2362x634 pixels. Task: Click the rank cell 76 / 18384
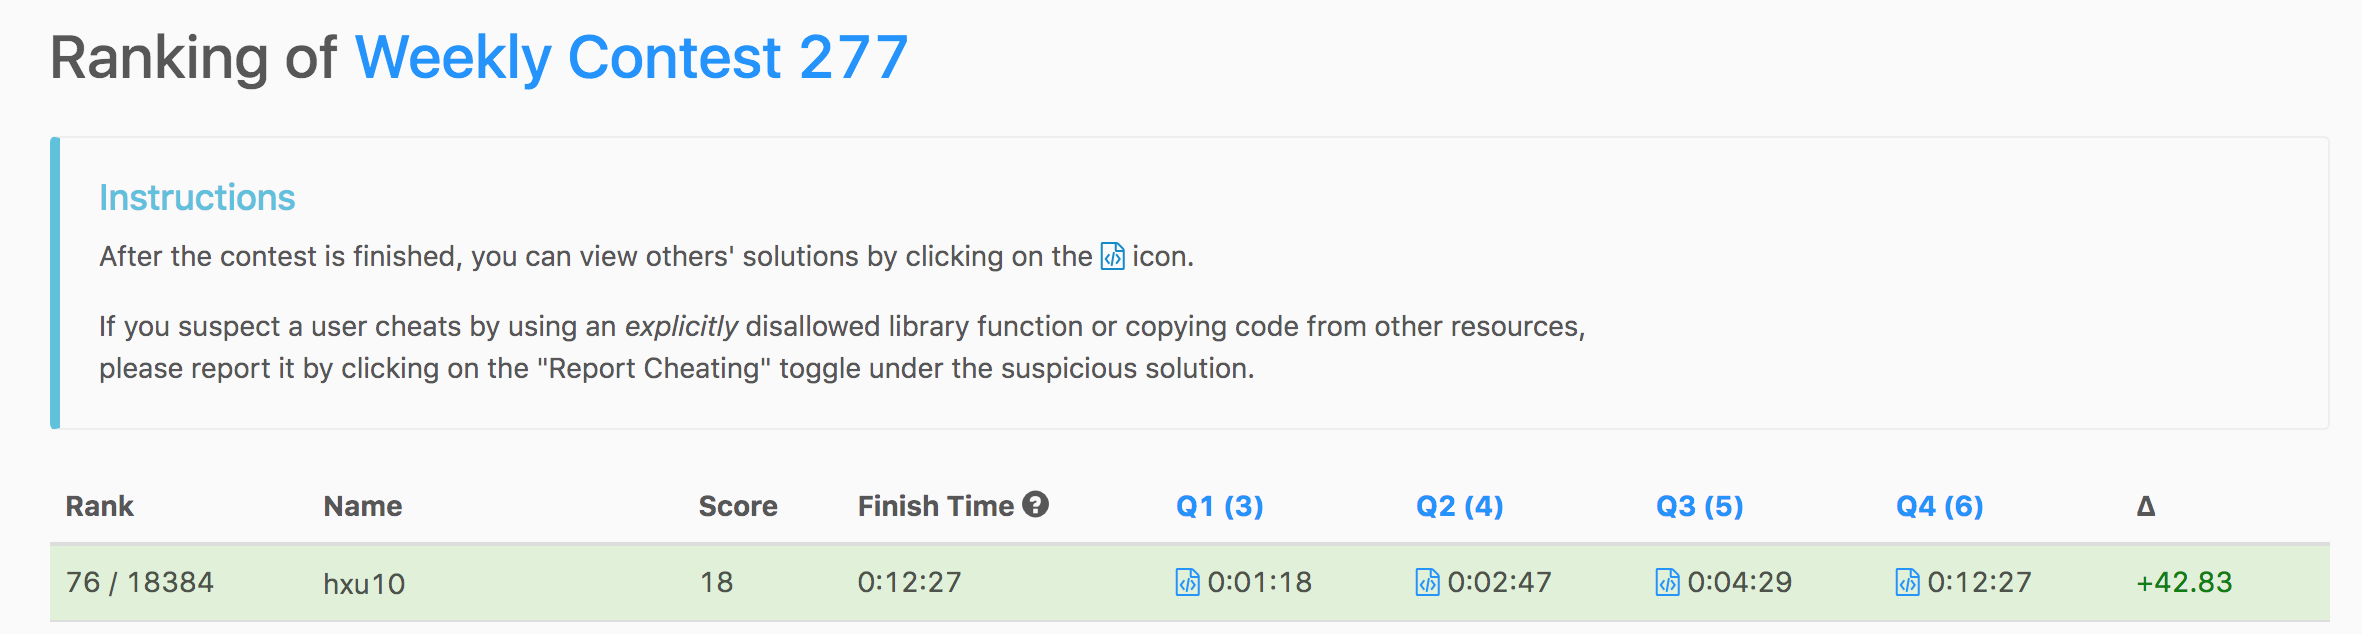(140, 582)
